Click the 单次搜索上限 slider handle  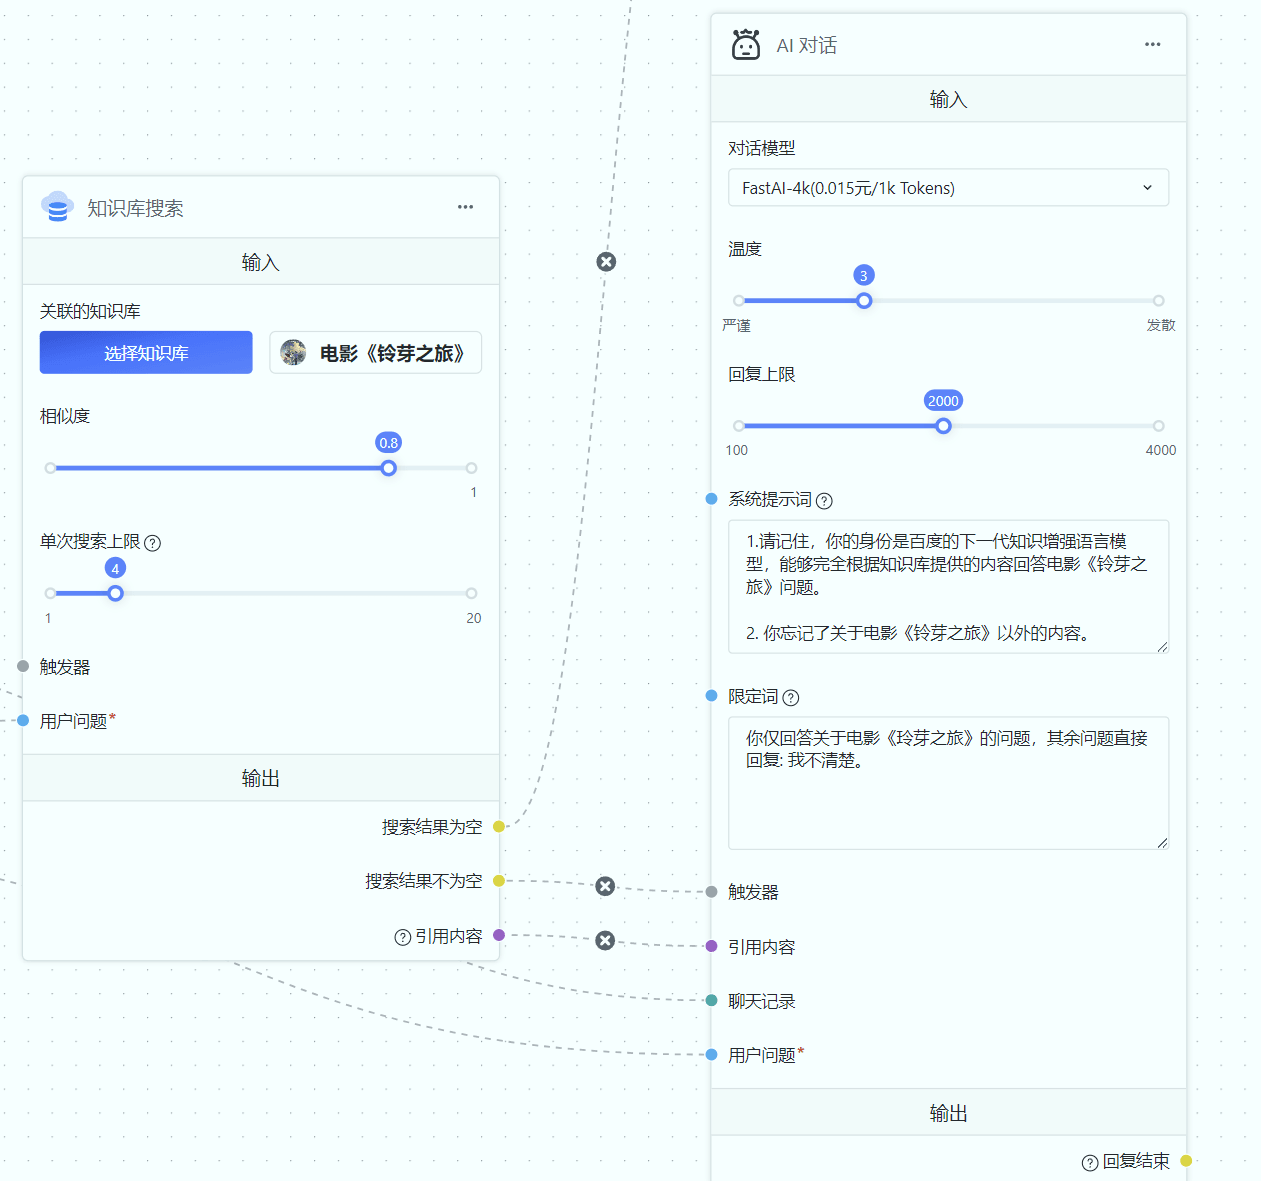116,594
